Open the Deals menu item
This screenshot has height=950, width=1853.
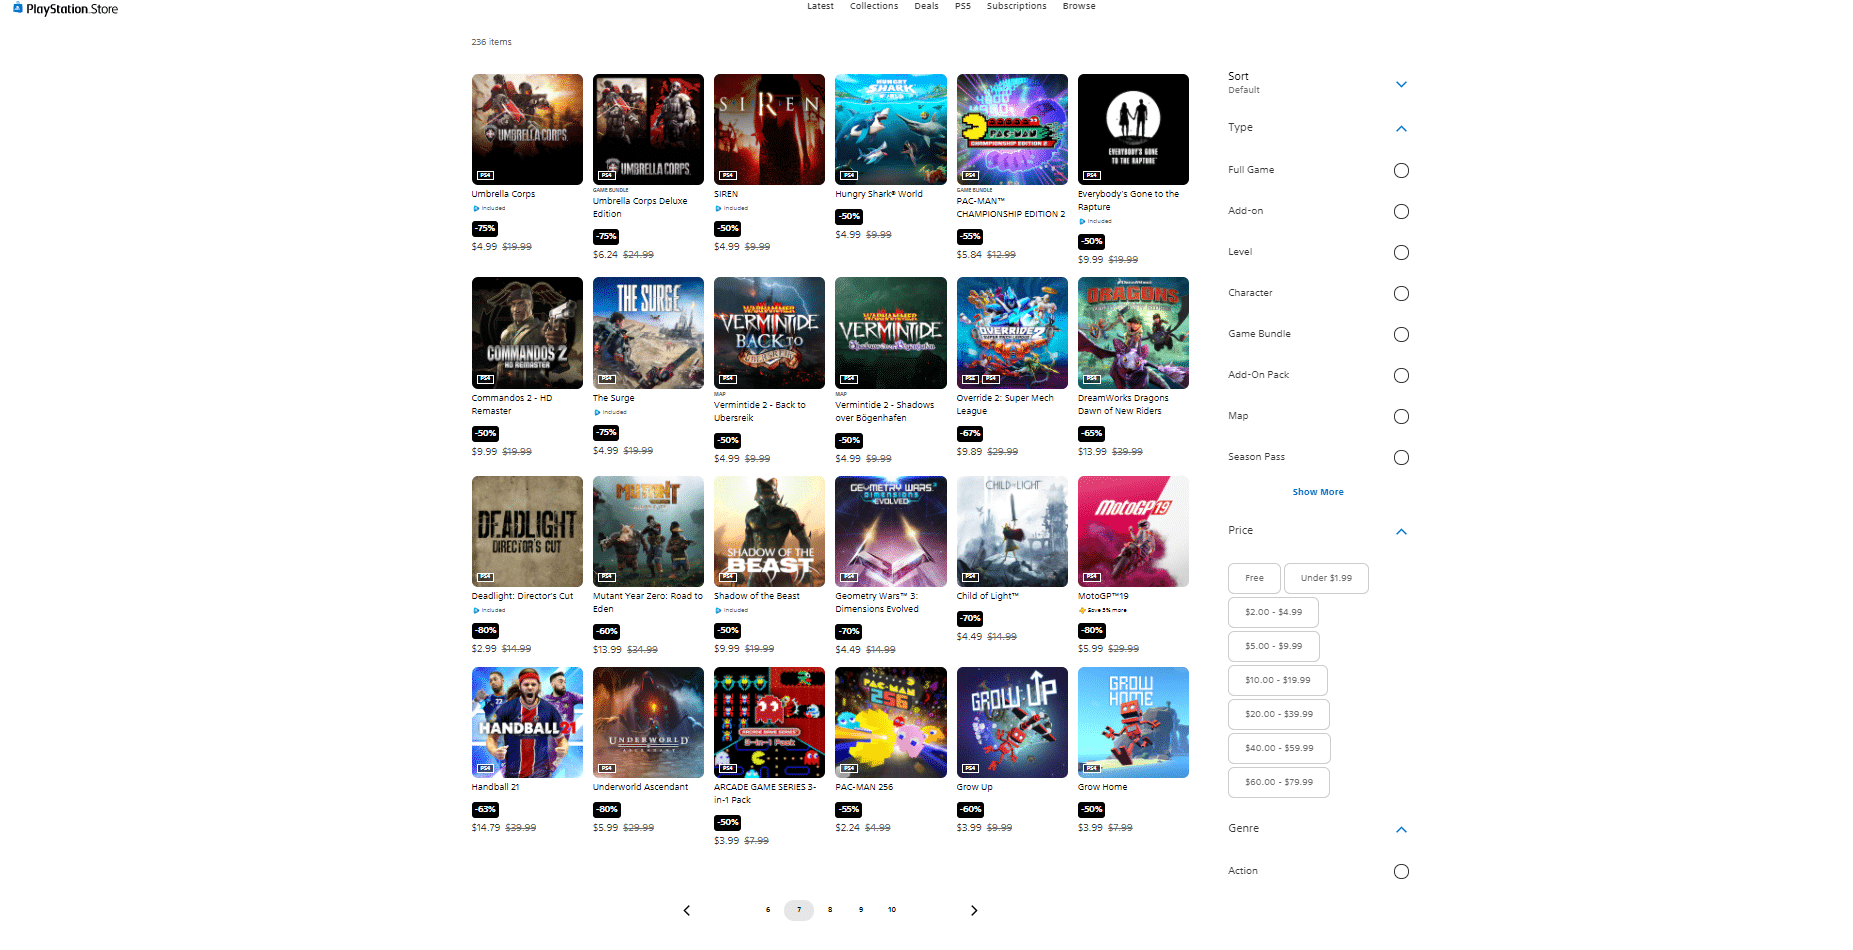point(926,6)
